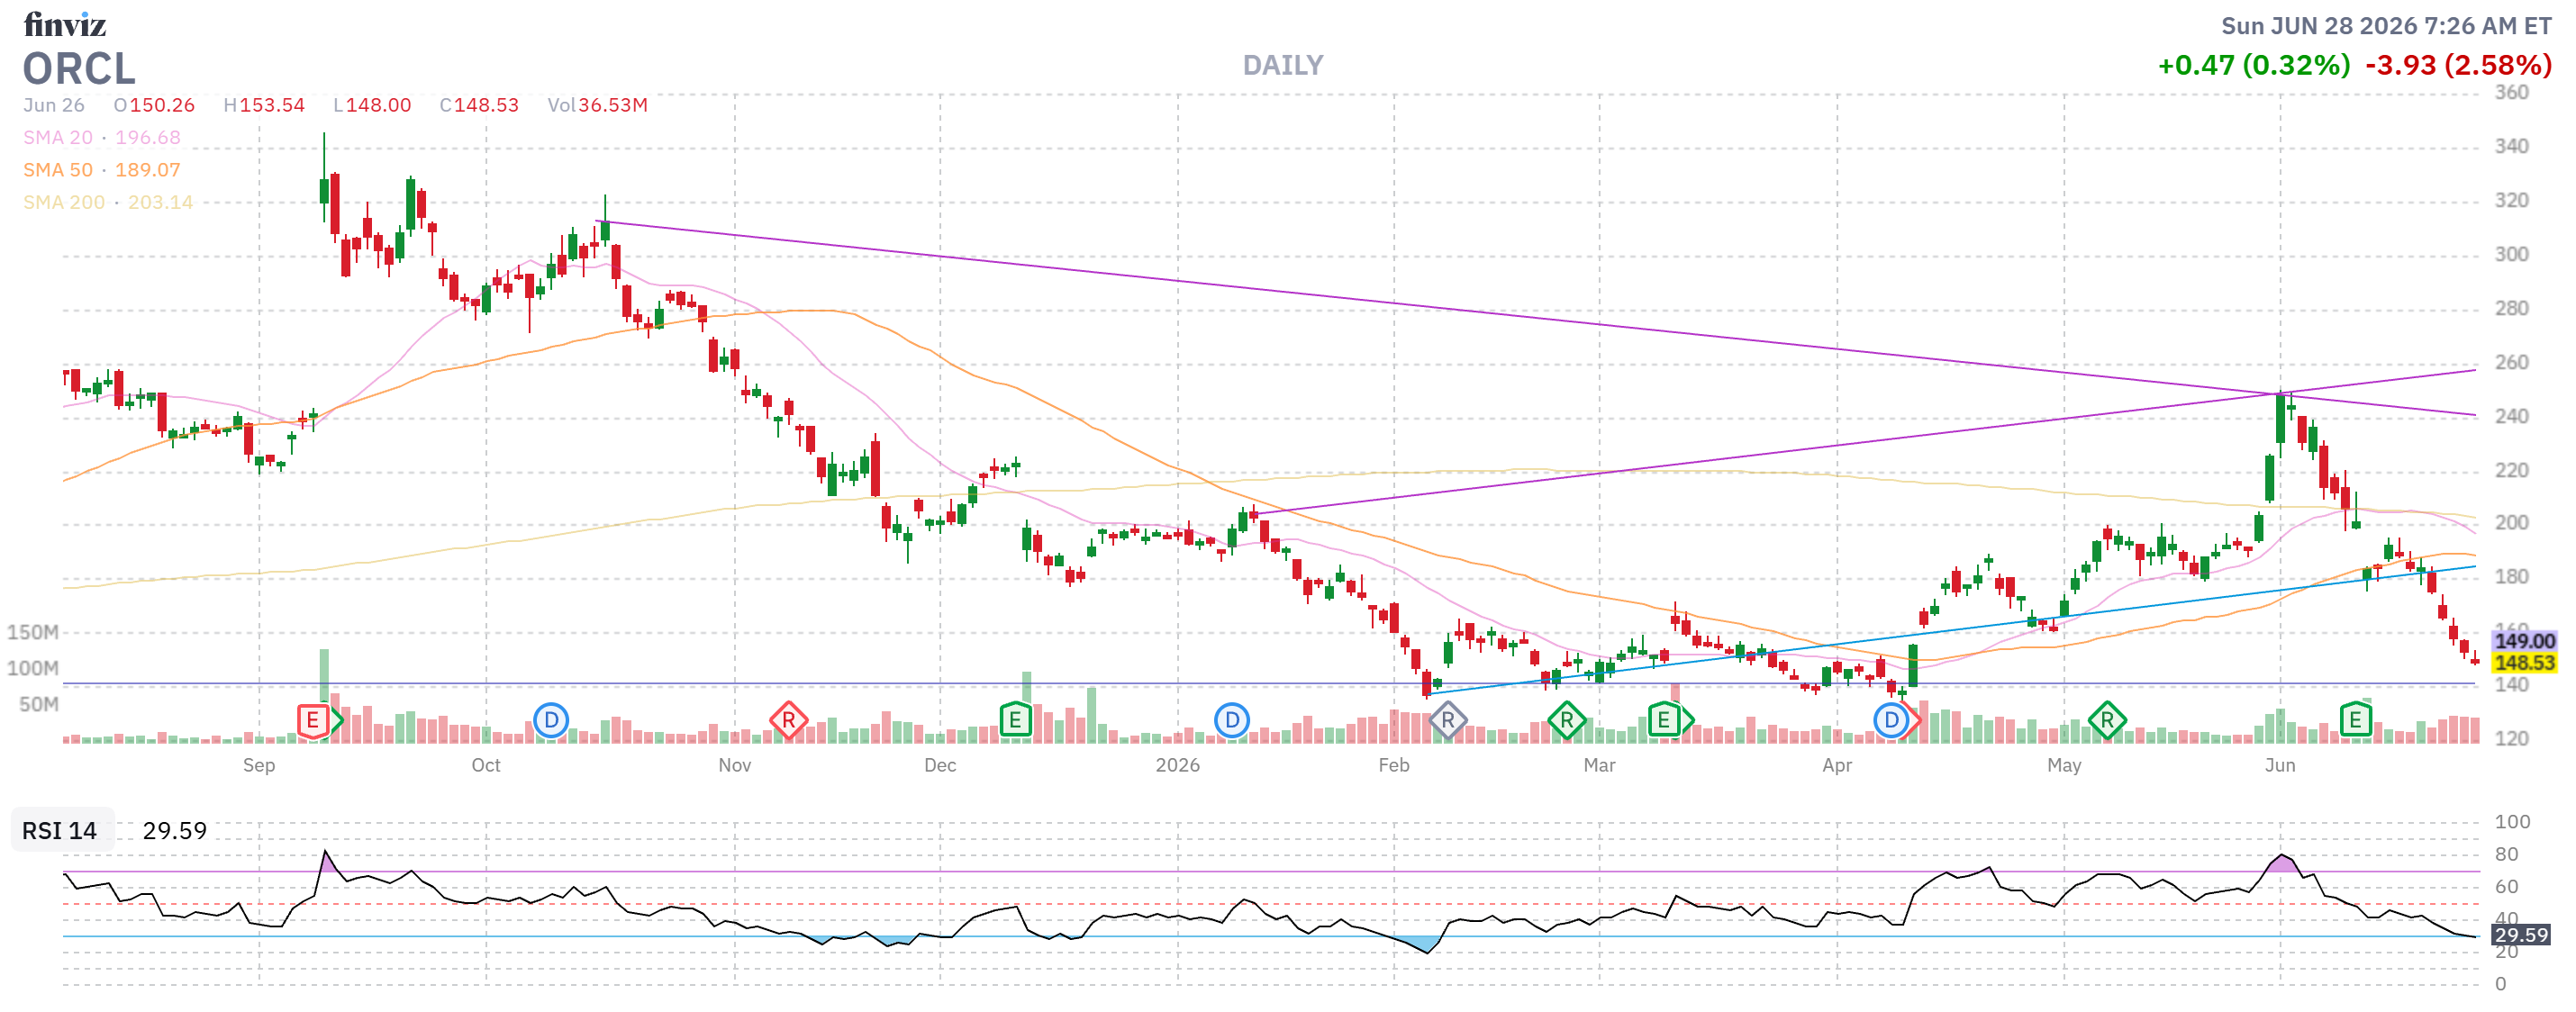Open the green E earnings marker in June
The width and height of the screenshot is (2576, 1012).
coord(2355,720)
